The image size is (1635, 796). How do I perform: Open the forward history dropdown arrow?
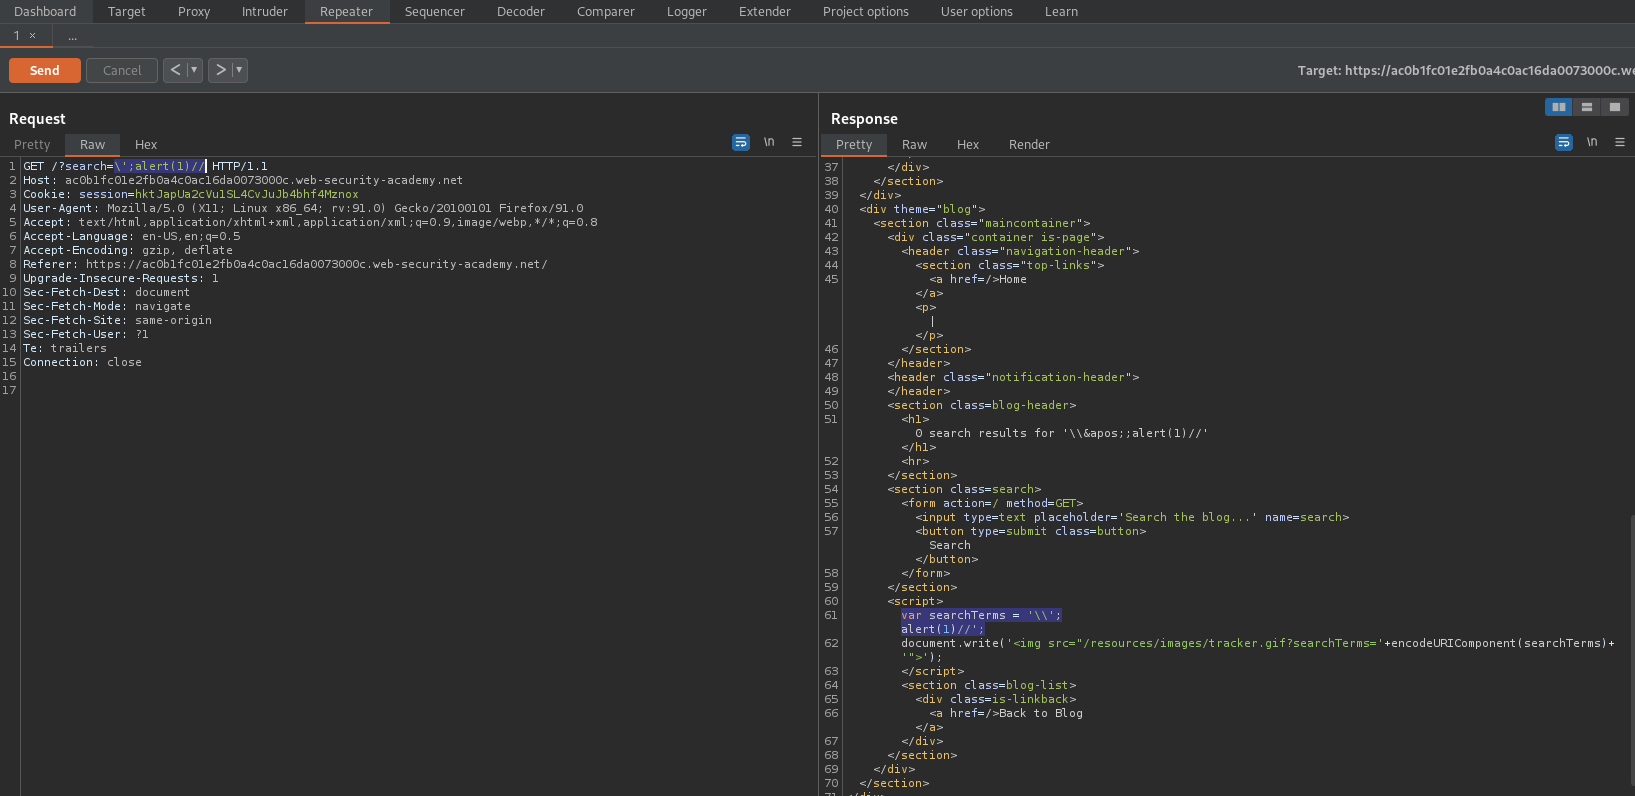[x=239, y=70]
